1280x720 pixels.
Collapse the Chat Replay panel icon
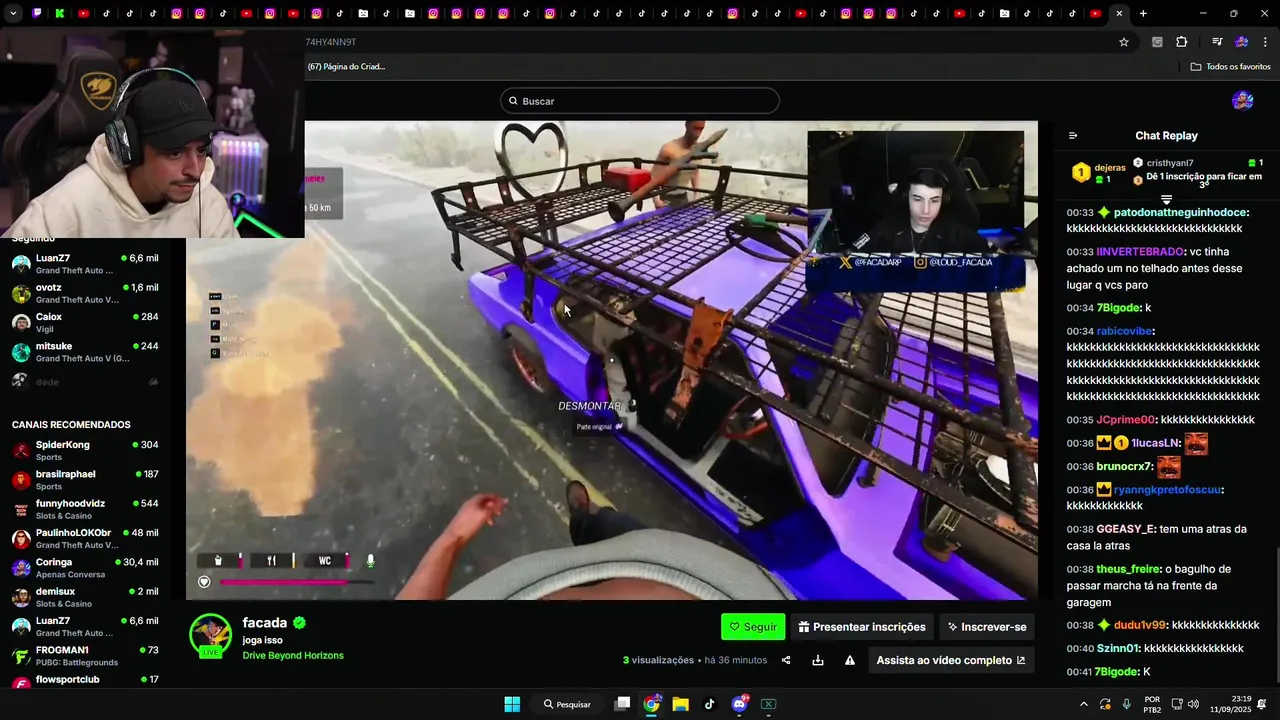(x=1073, y=136)
